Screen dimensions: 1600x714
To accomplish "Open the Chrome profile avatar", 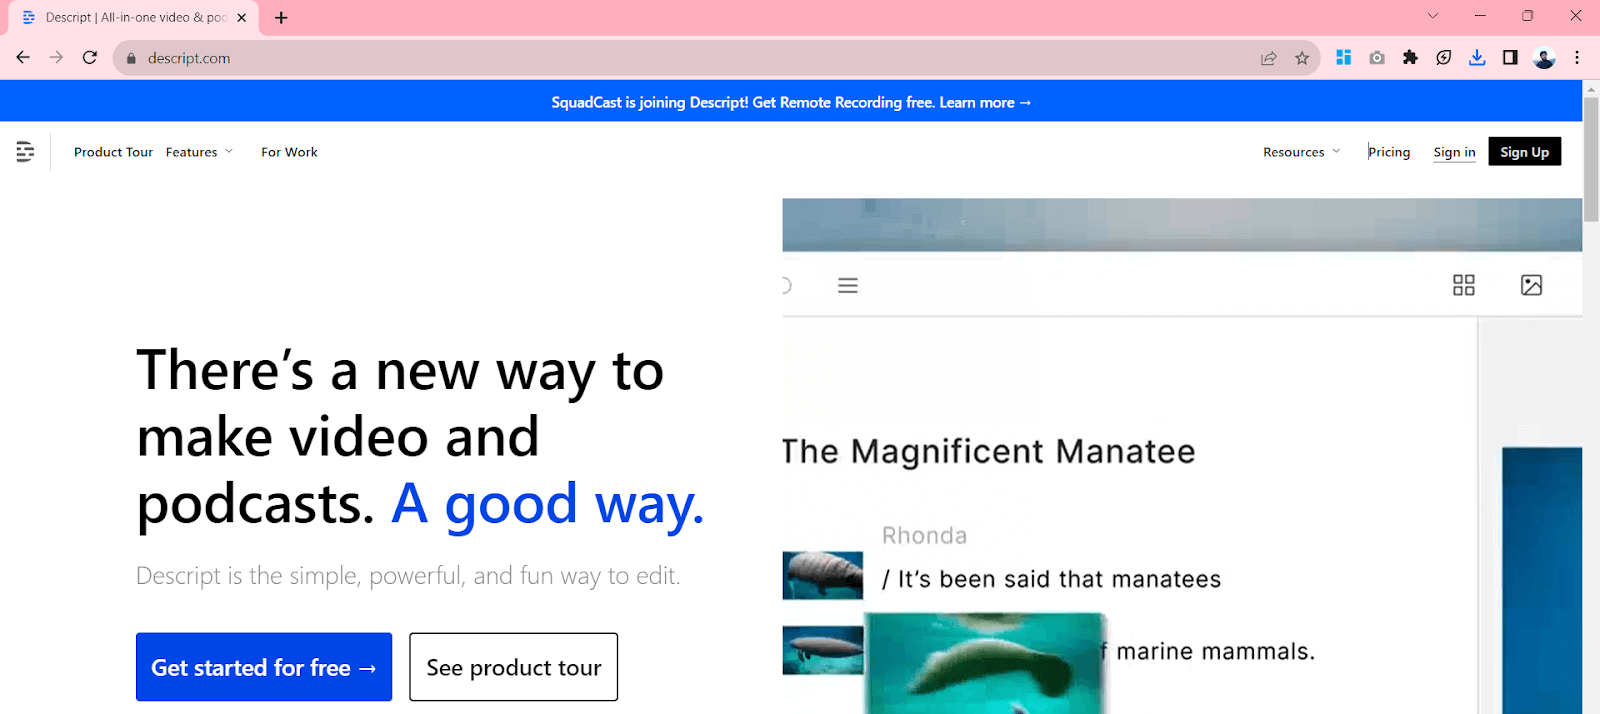I will pos(1544,58).
